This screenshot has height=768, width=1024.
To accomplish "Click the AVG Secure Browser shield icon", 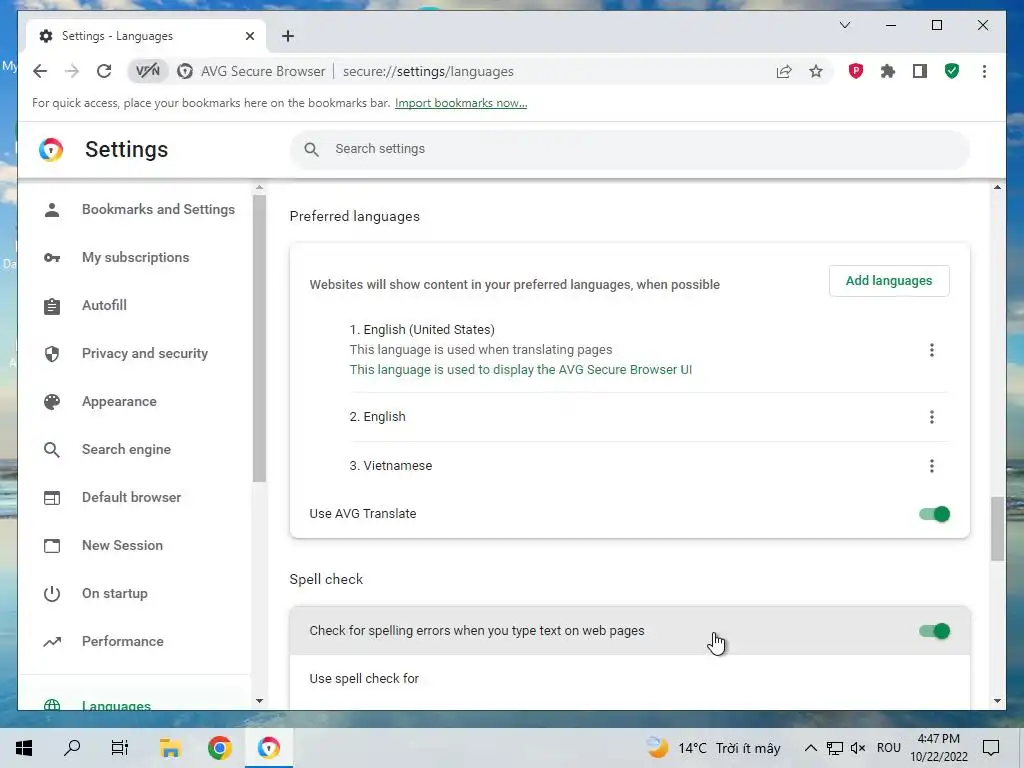I will pyautogui.click(x=185, y=71).
